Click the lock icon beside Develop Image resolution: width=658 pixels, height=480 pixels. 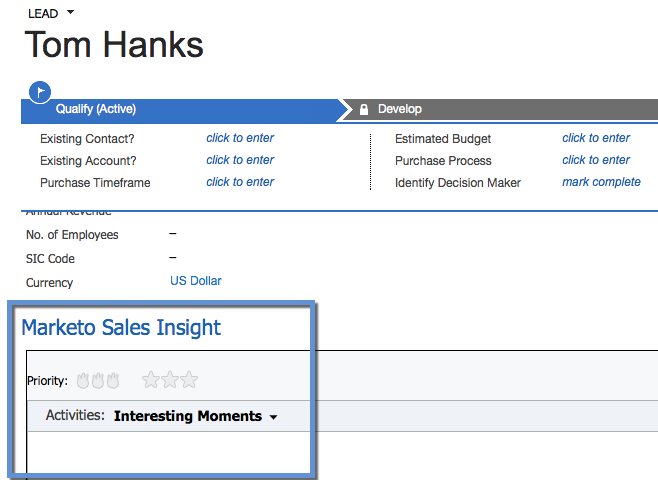[364, 109]
